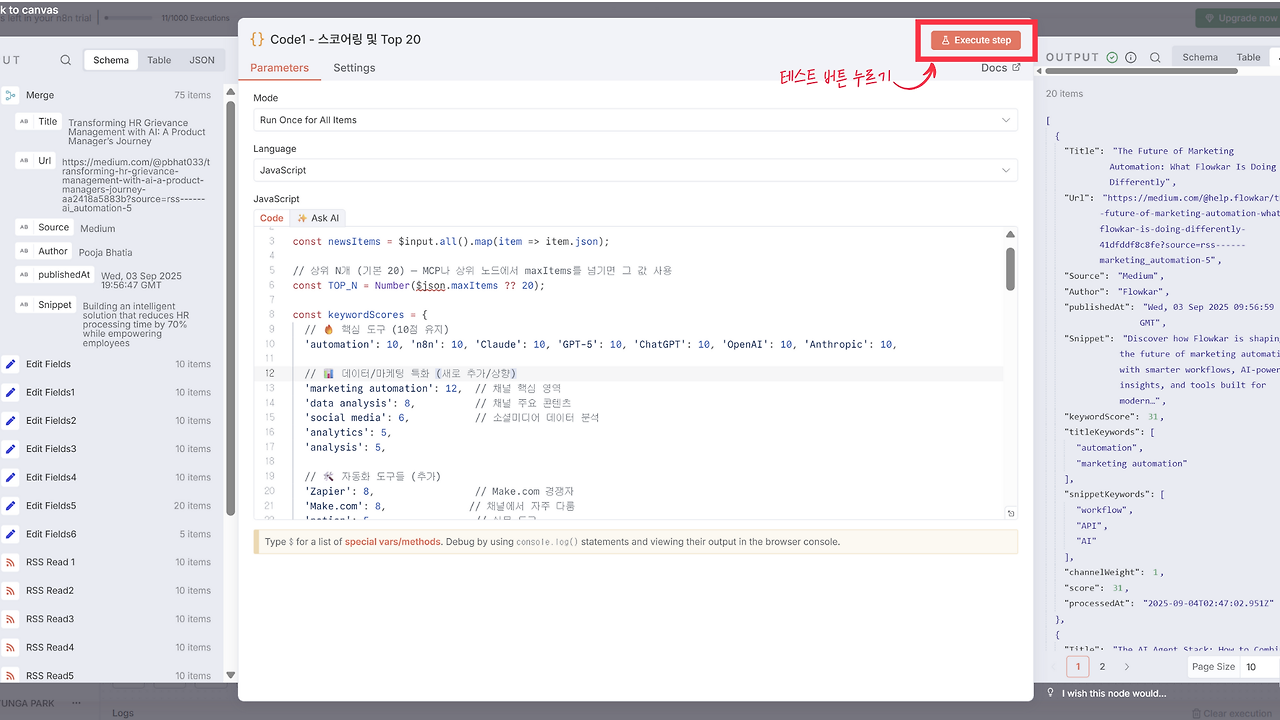Select output page 1

pos(1078,667)
